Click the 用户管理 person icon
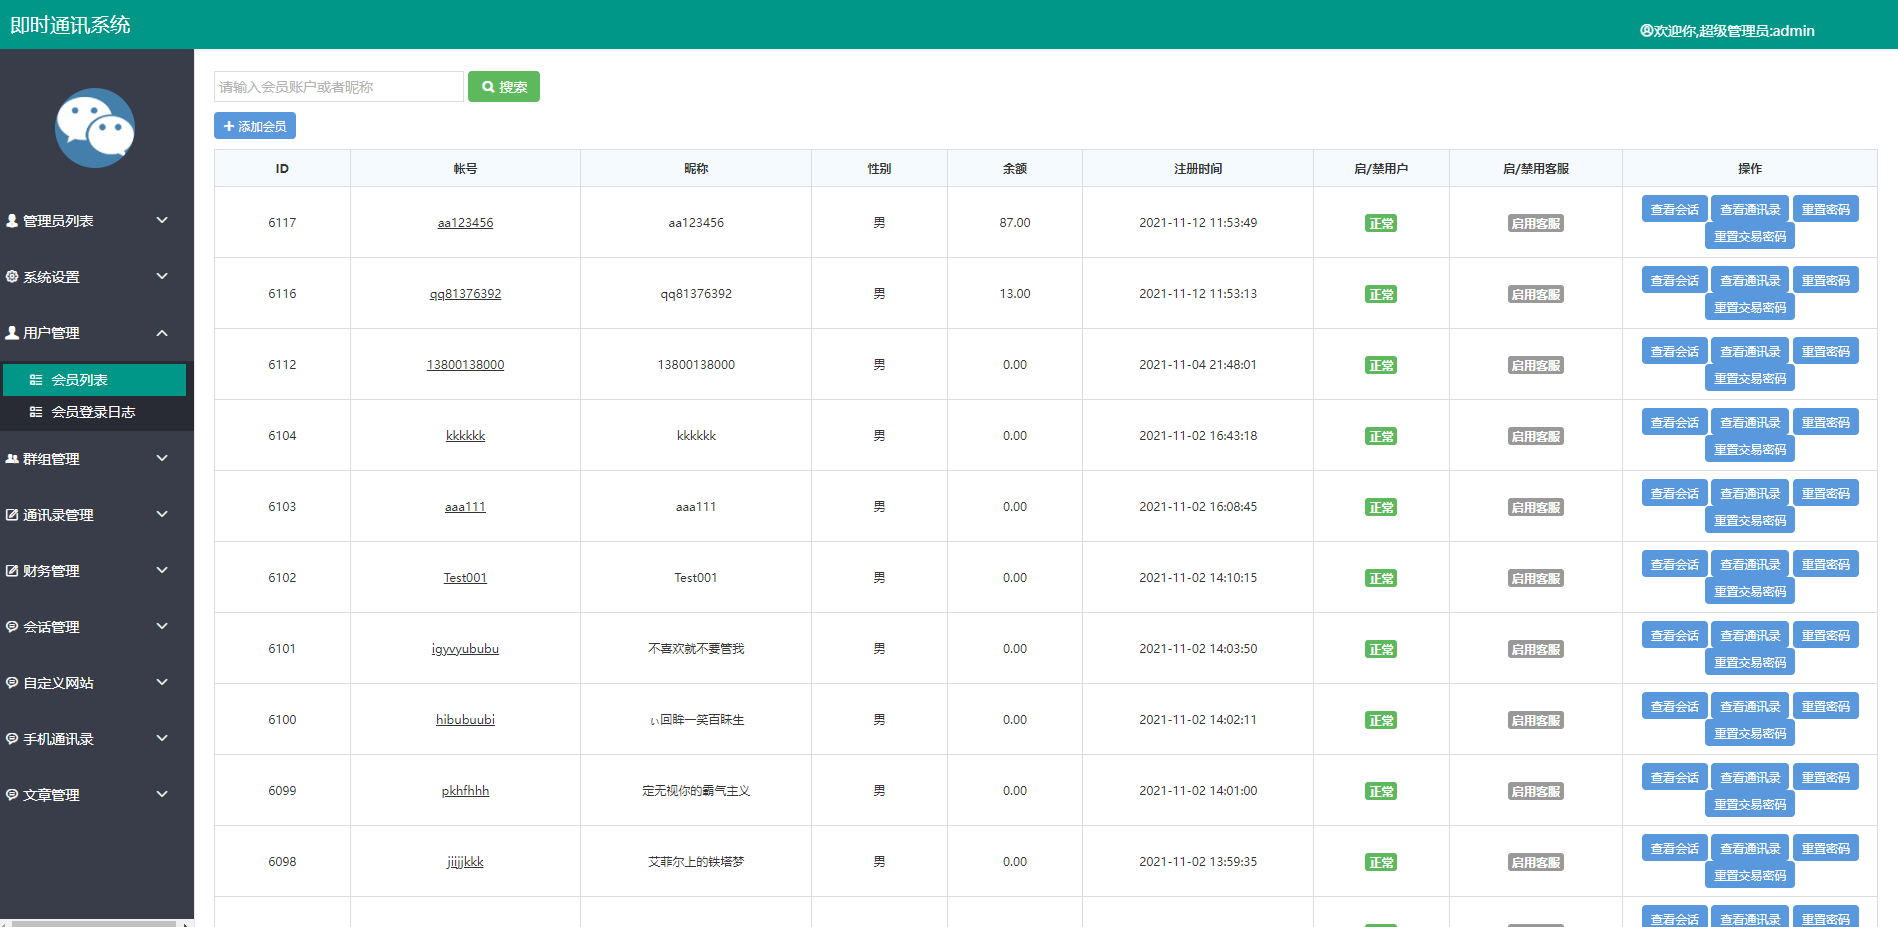Image resolution: width=1898 pixels, height=927 pixels. point(12,333)
